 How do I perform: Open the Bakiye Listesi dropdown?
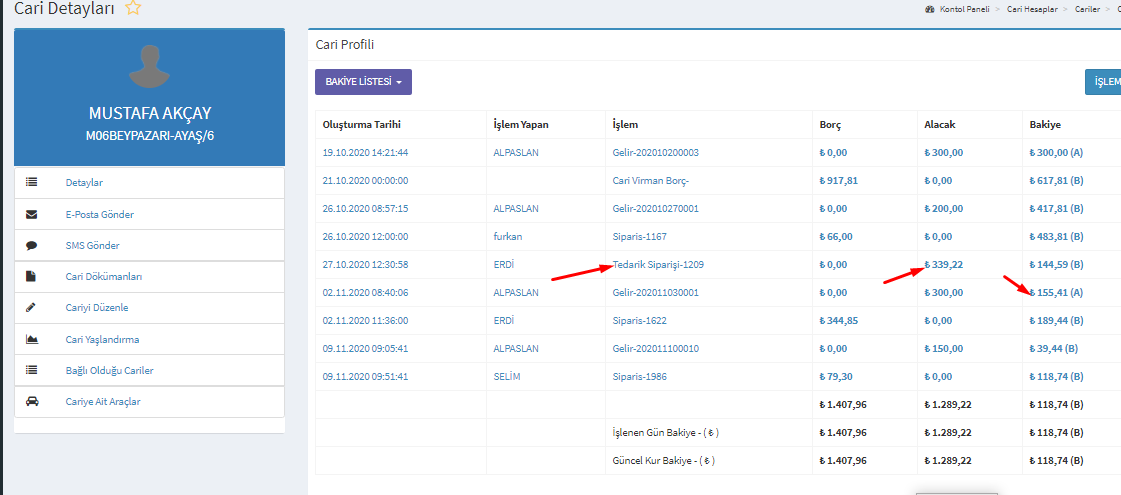(x=363, y=82)
